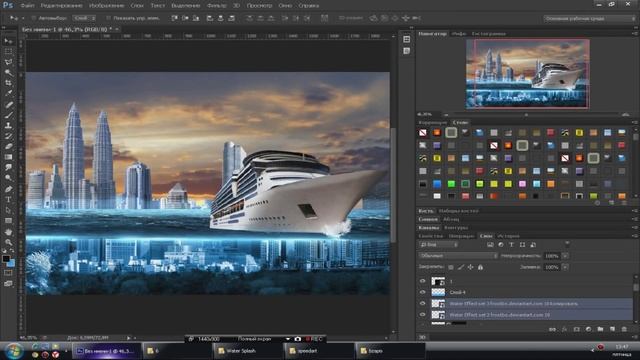Select the Eraser tool

(x=8, y=146)
